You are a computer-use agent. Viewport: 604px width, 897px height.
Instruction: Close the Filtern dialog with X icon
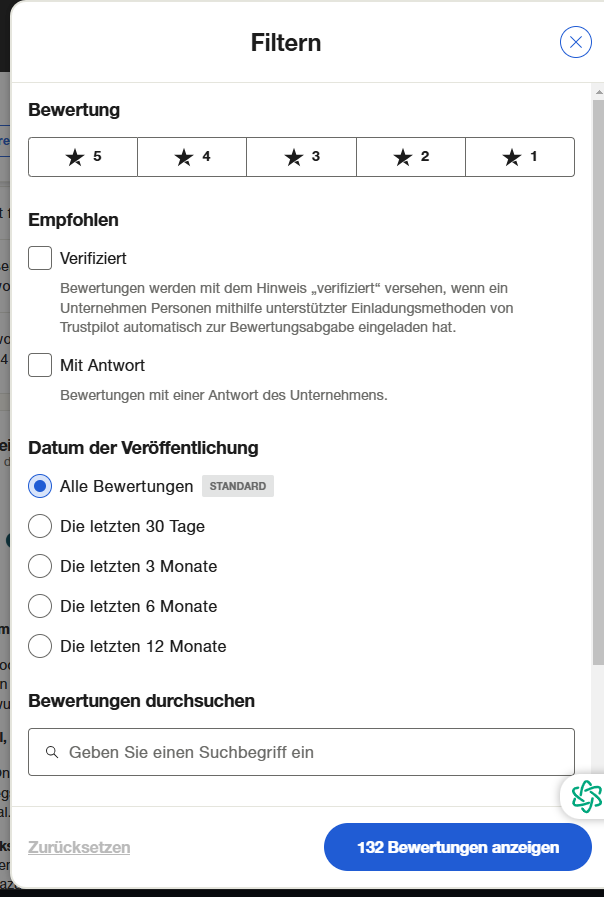click(x=576, y=41)
